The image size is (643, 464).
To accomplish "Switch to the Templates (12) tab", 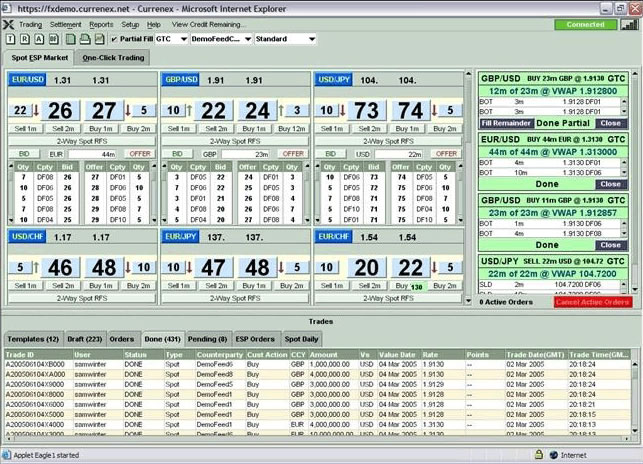I will [x=33, y=339].
